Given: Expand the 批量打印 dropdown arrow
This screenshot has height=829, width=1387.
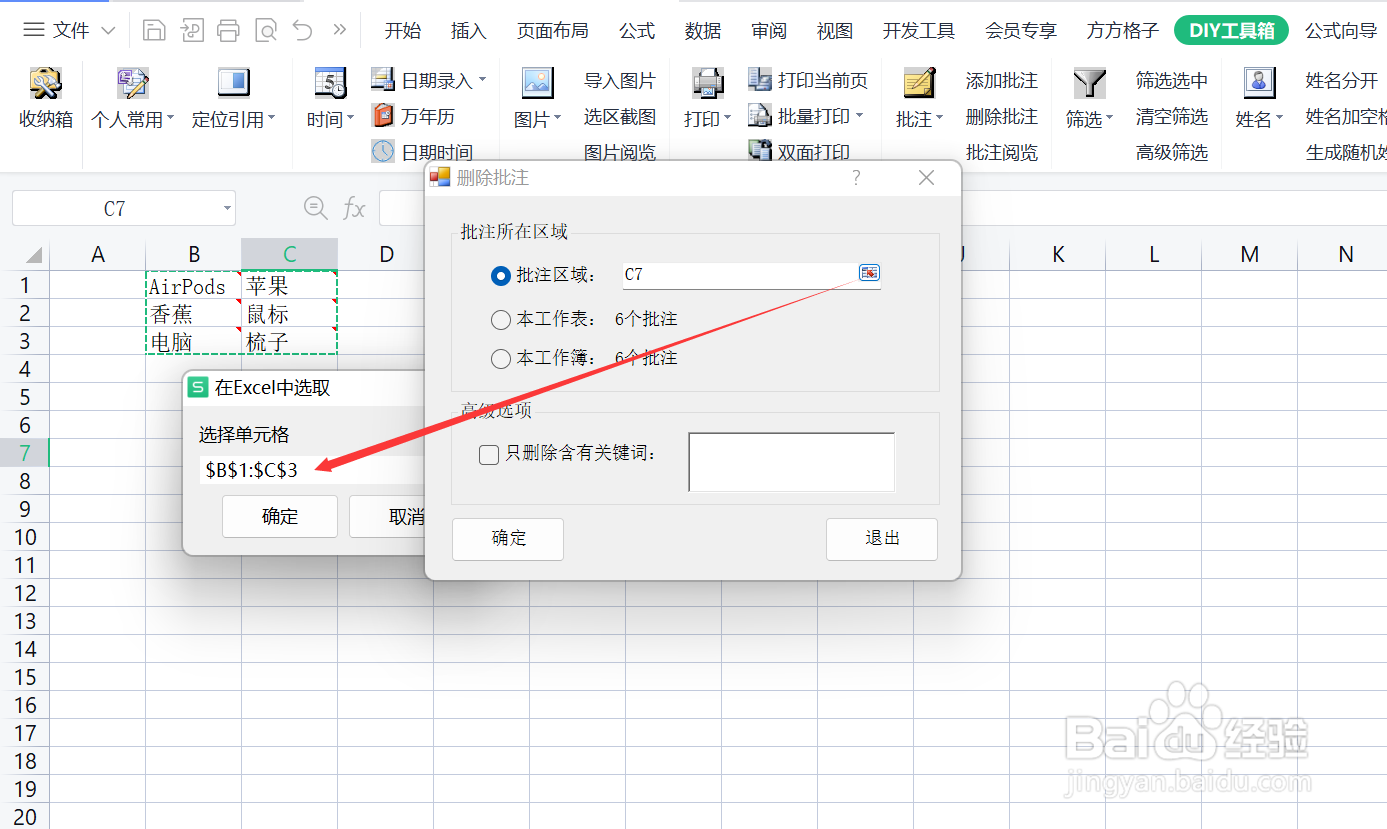Looking at the screenshot, I should [859, 116].
